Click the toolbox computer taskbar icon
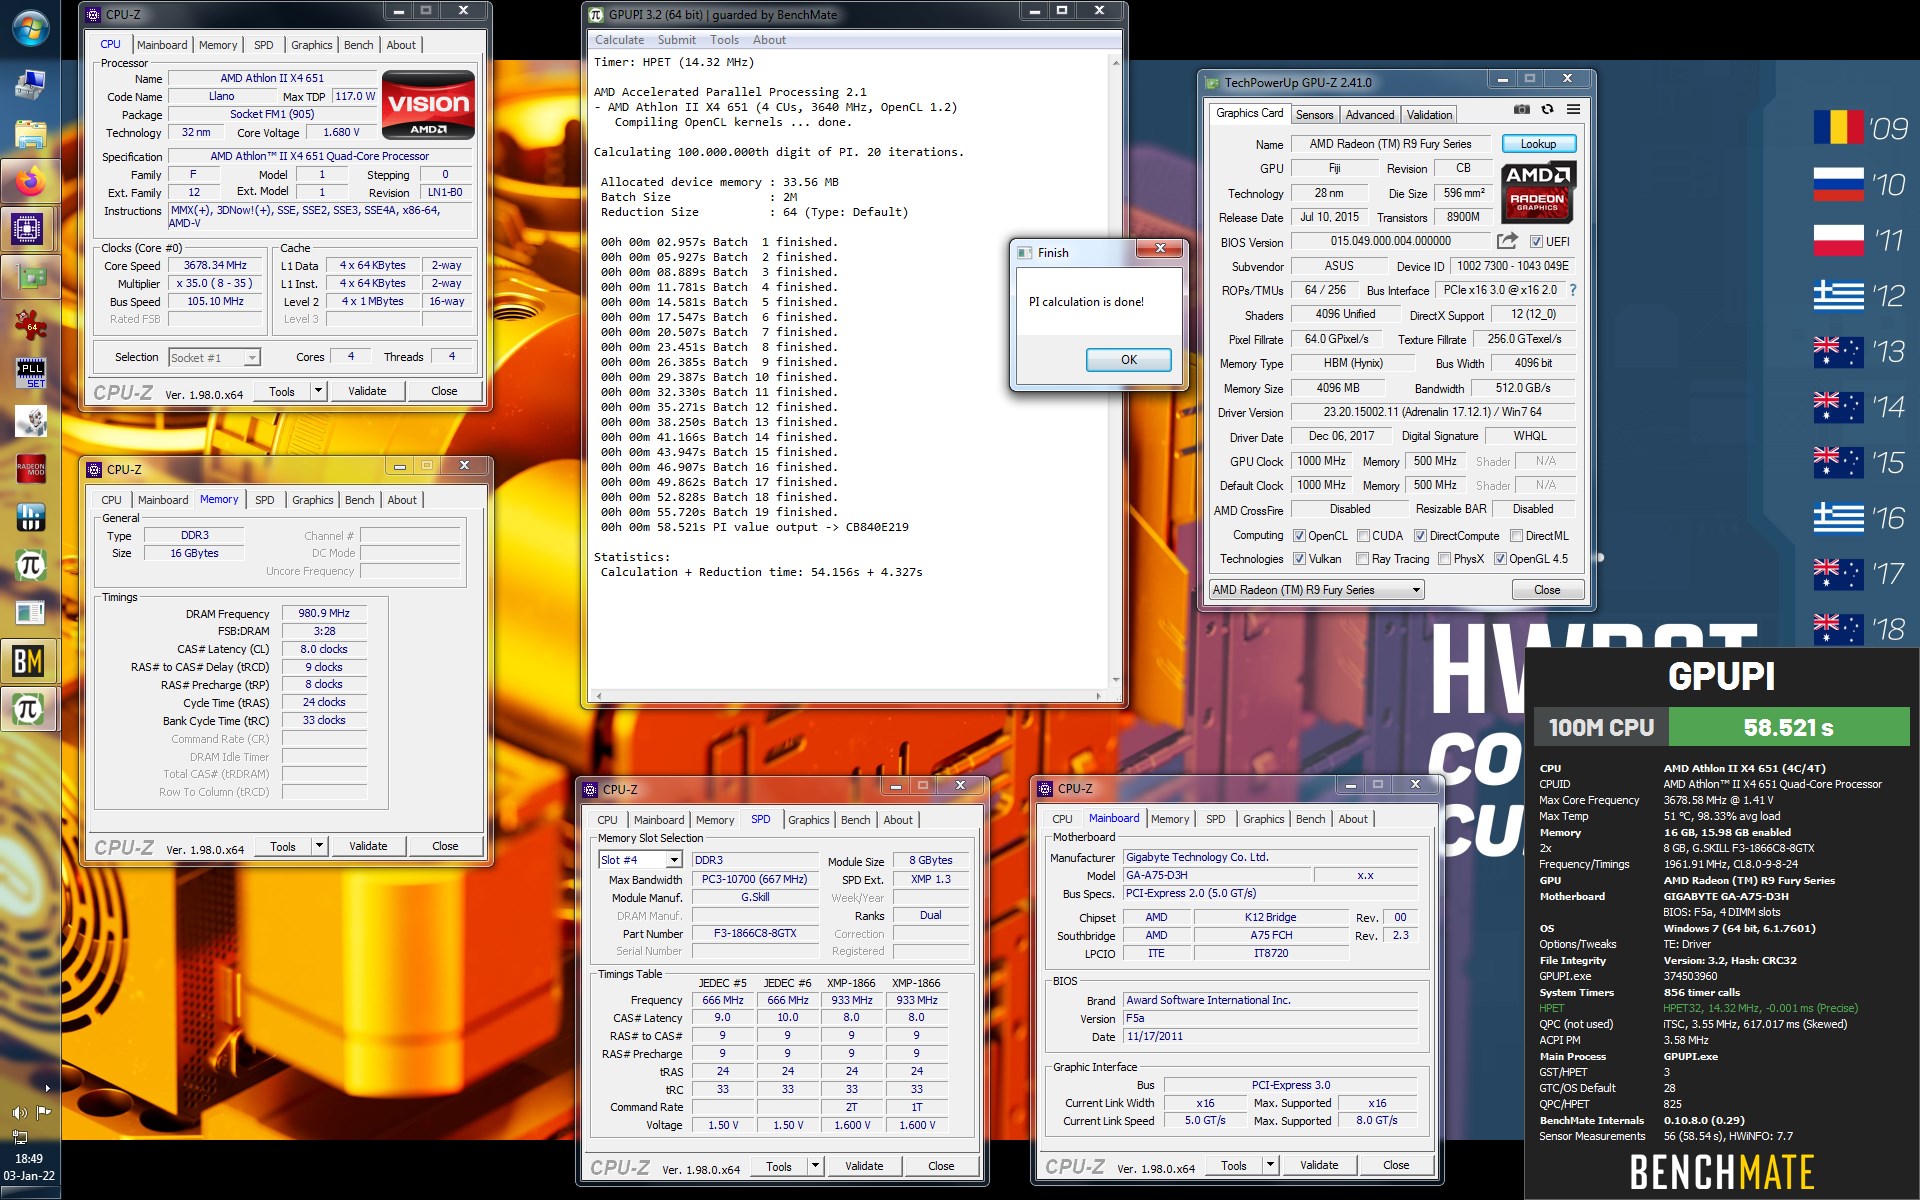 (30, 86)
